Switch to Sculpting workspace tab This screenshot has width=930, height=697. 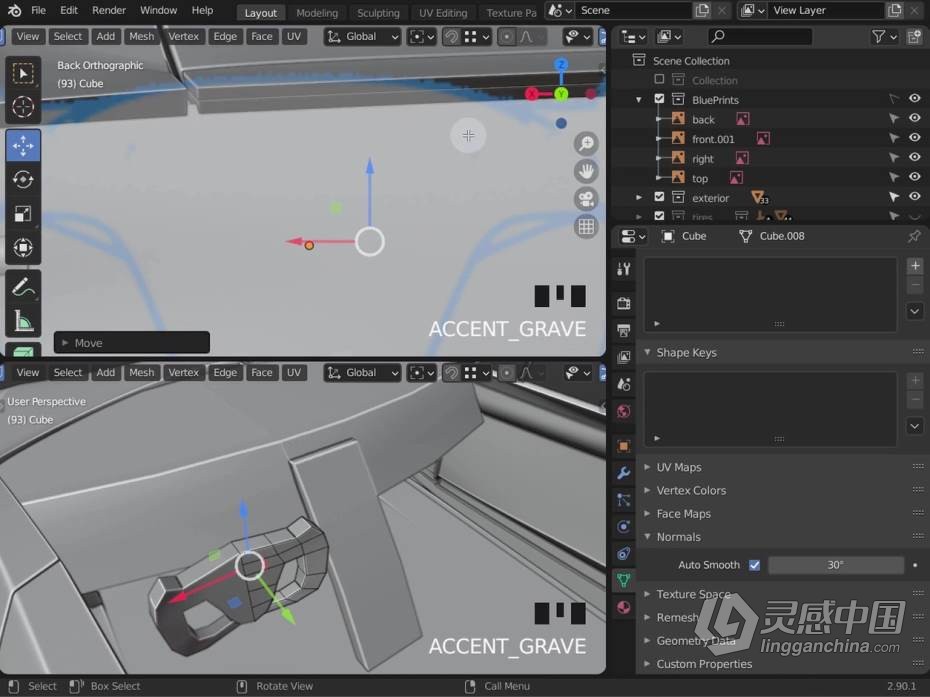click(378, 12)
